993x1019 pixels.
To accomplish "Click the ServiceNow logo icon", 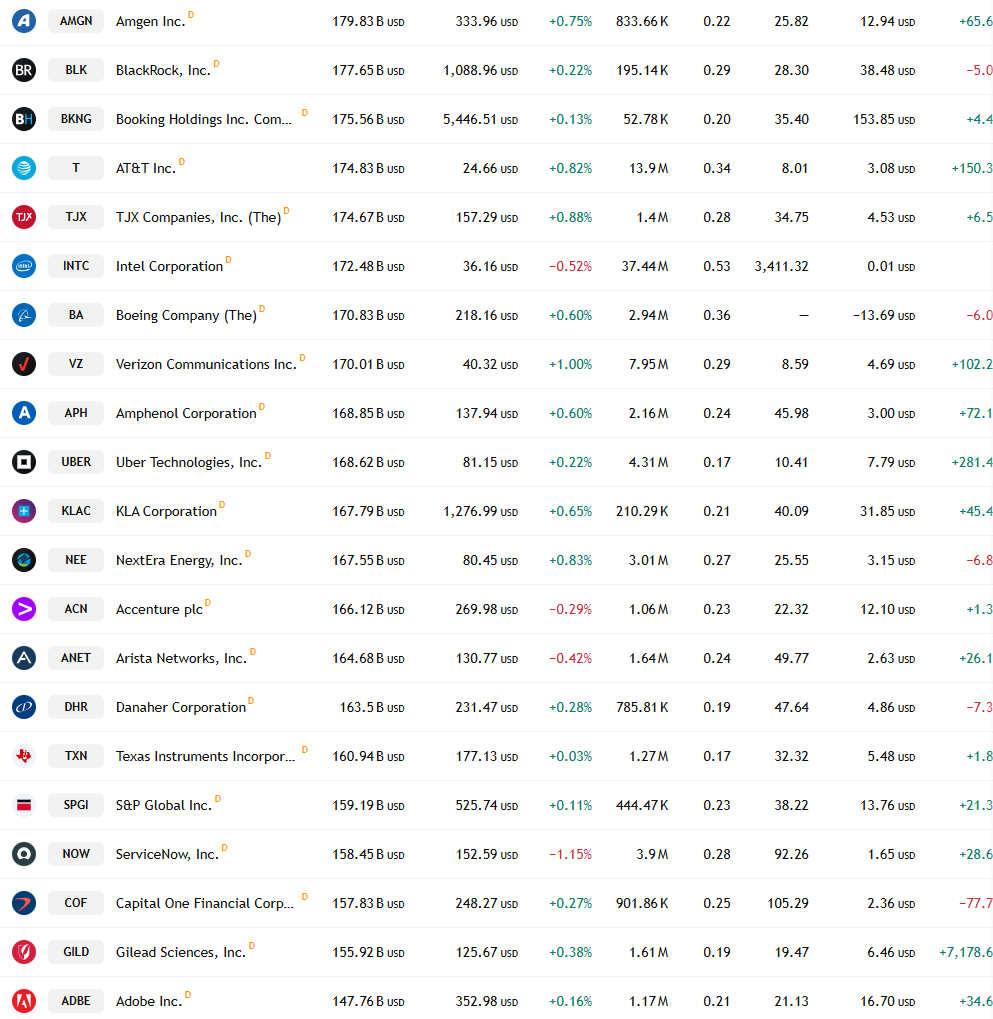I will 24,854.
